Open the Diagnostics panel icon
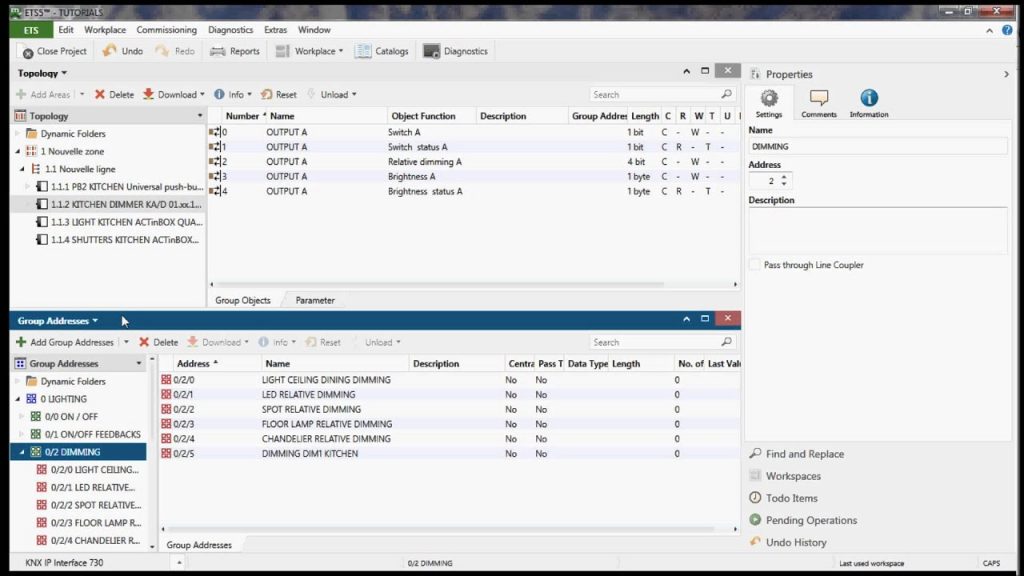 pos(430,50)
